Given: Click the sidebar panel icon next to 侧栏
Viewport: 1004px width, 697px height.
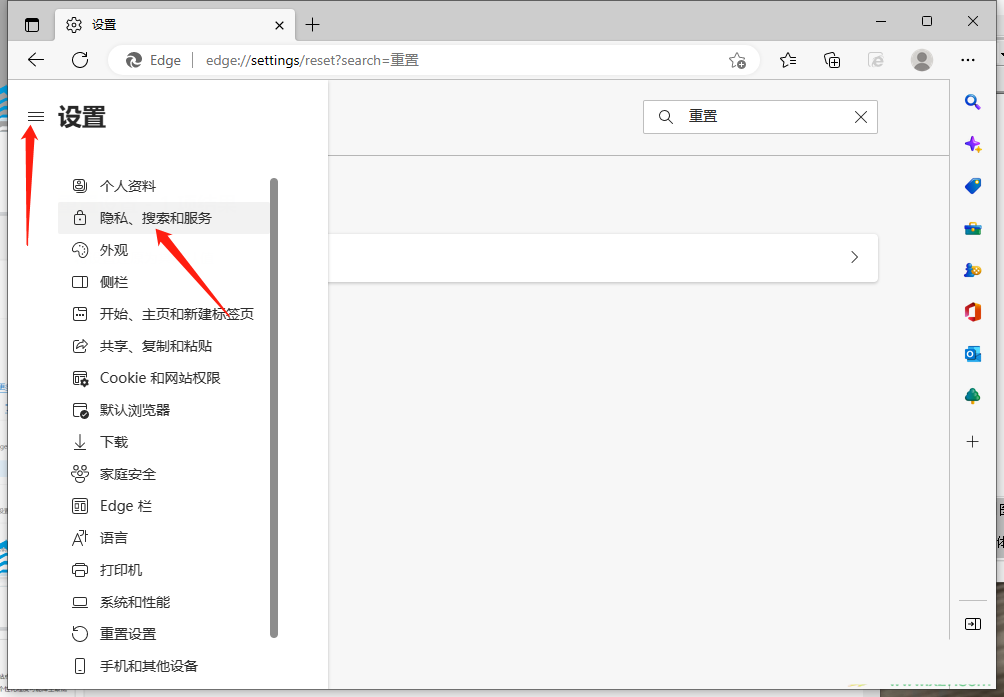Looking at the screenshot, I should coord(79,282).
